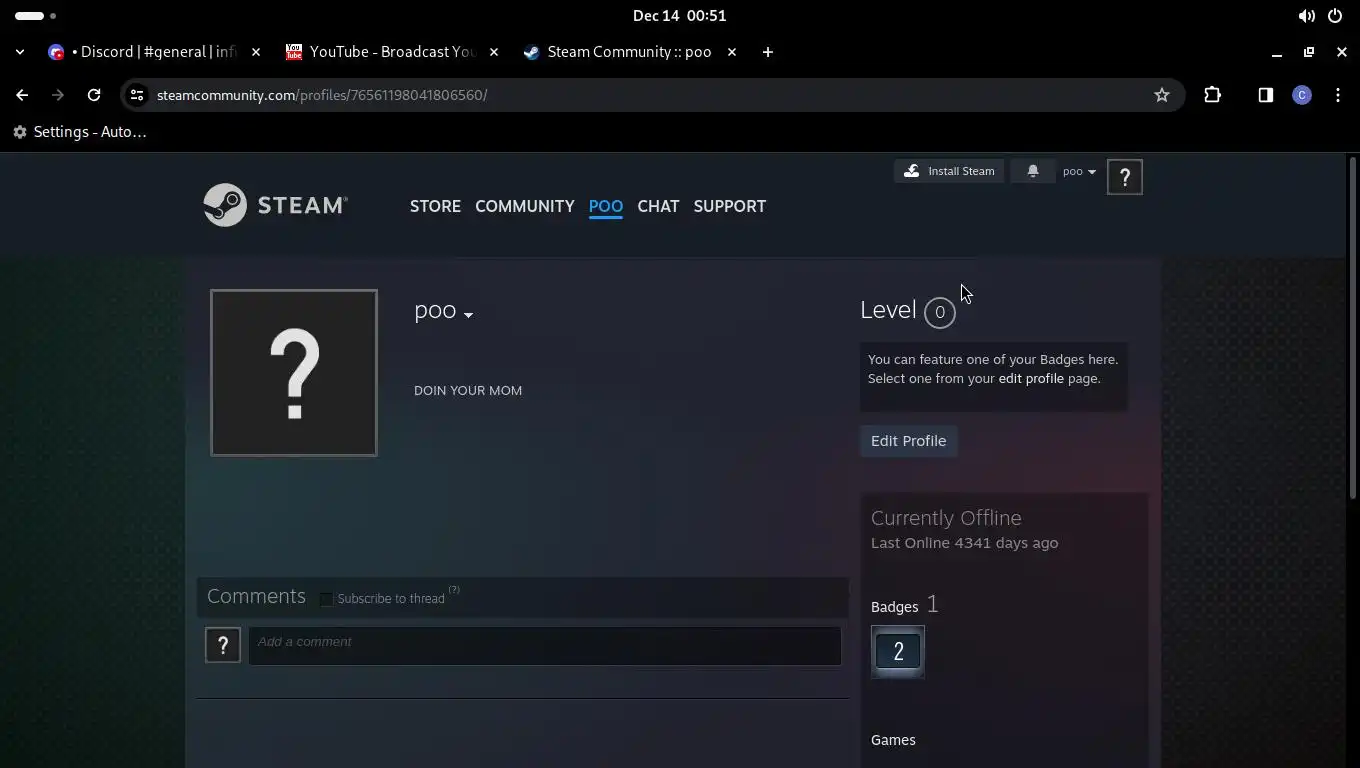Open the STORE menu
Image resolution: width=1360 pixels, height=768 pixels.
click(435, 206)
